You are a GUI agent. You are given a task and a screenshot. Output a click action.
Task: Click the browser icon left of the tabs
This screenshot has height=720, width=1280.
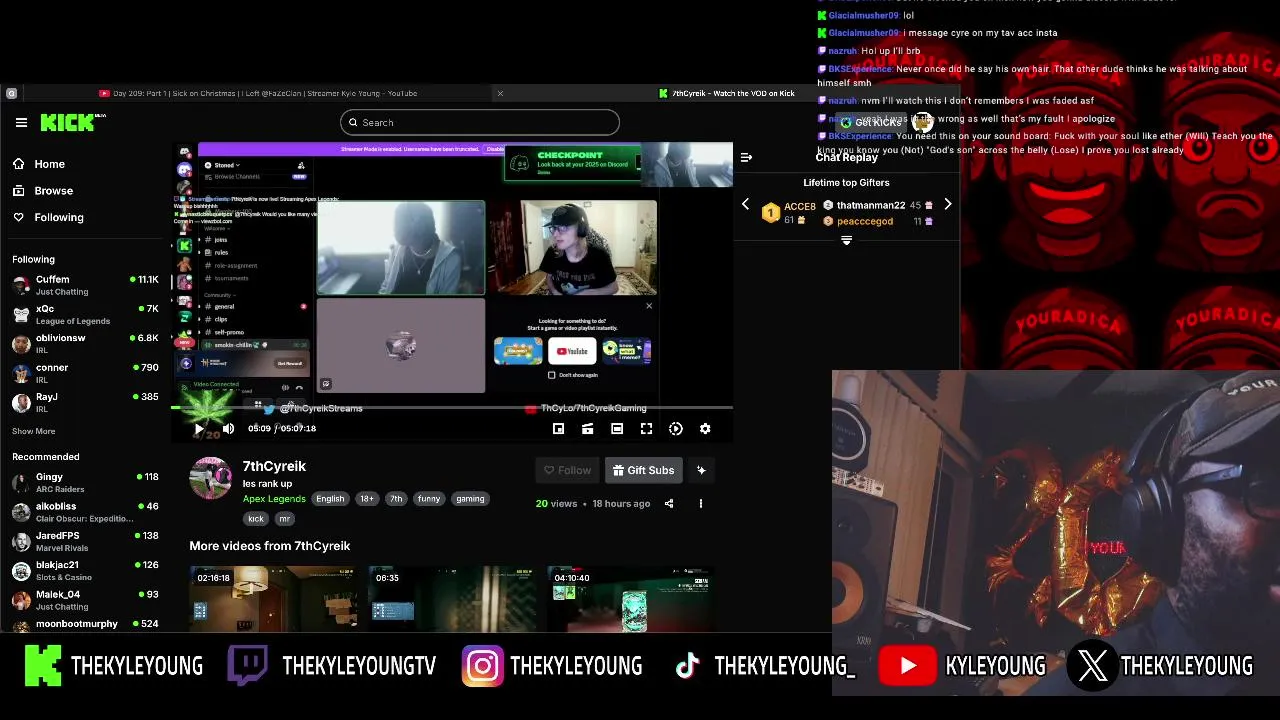(x=11, y=93)
